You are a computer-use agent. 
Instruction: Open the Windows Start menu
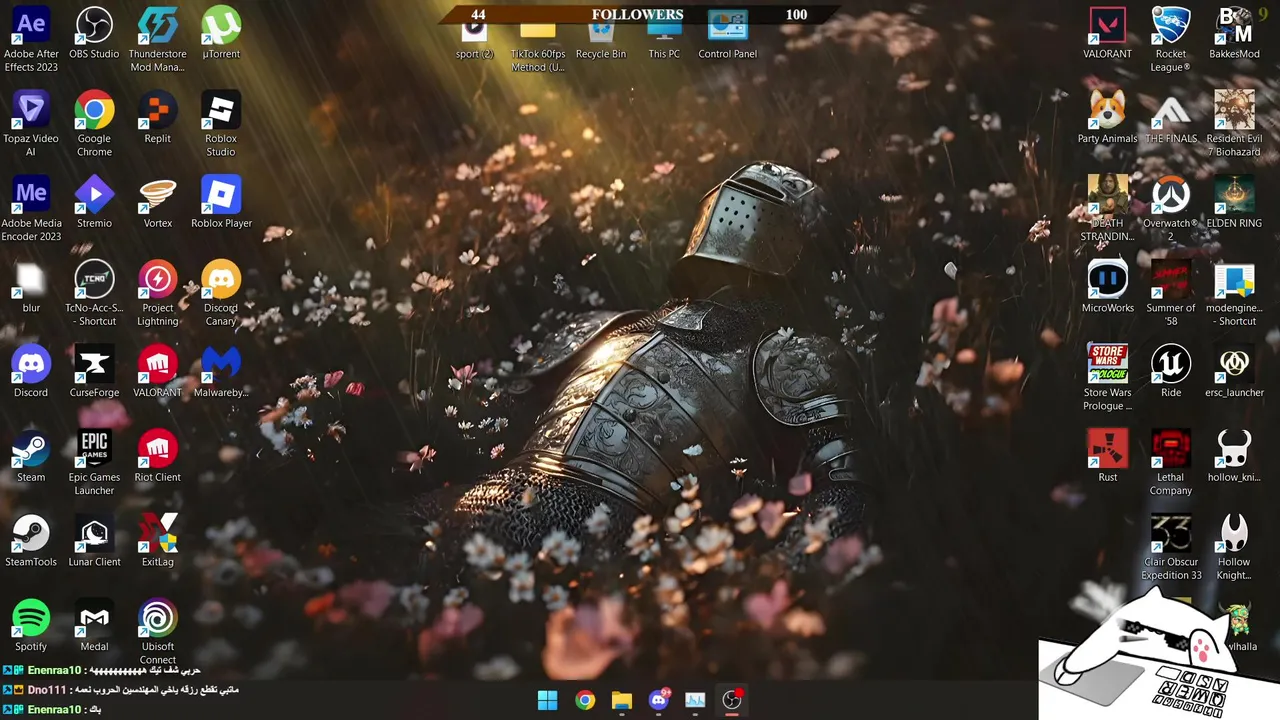click(548, 700)
